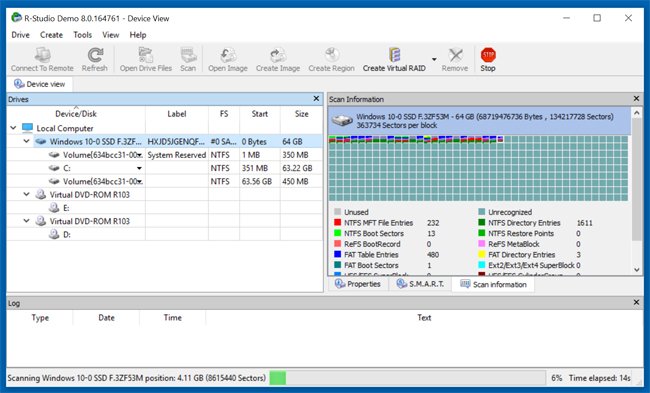This screenshot has height=393, width=650.
Task: Click the Refresh toolbar icon
Action: [x=95, y=59]
